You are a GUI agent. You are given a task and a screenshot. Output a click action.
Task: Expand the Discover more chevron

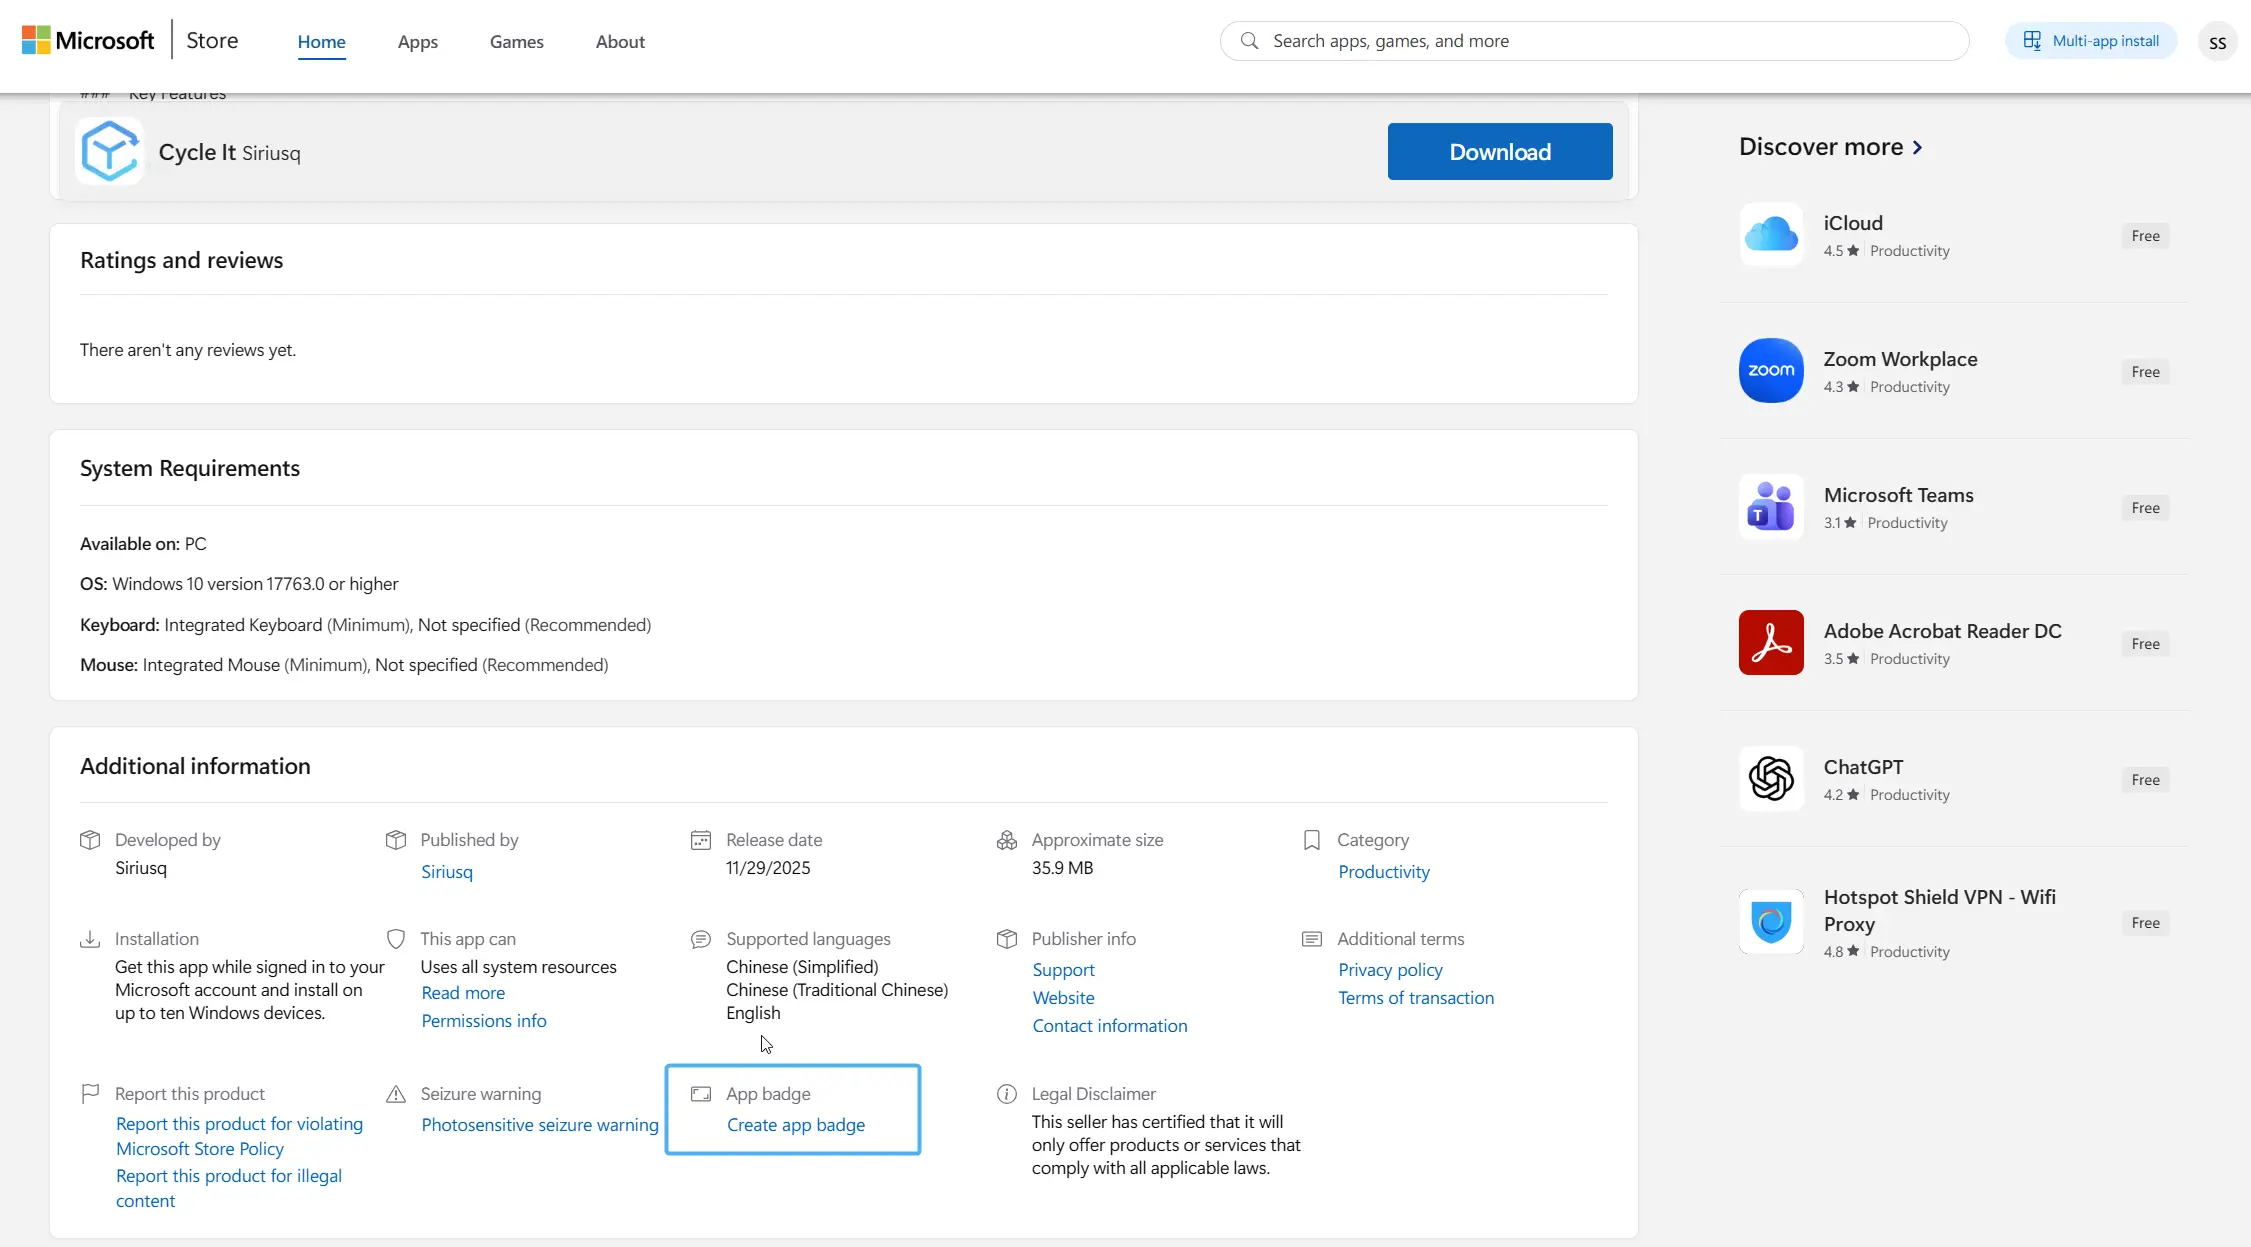(1917, 147)
